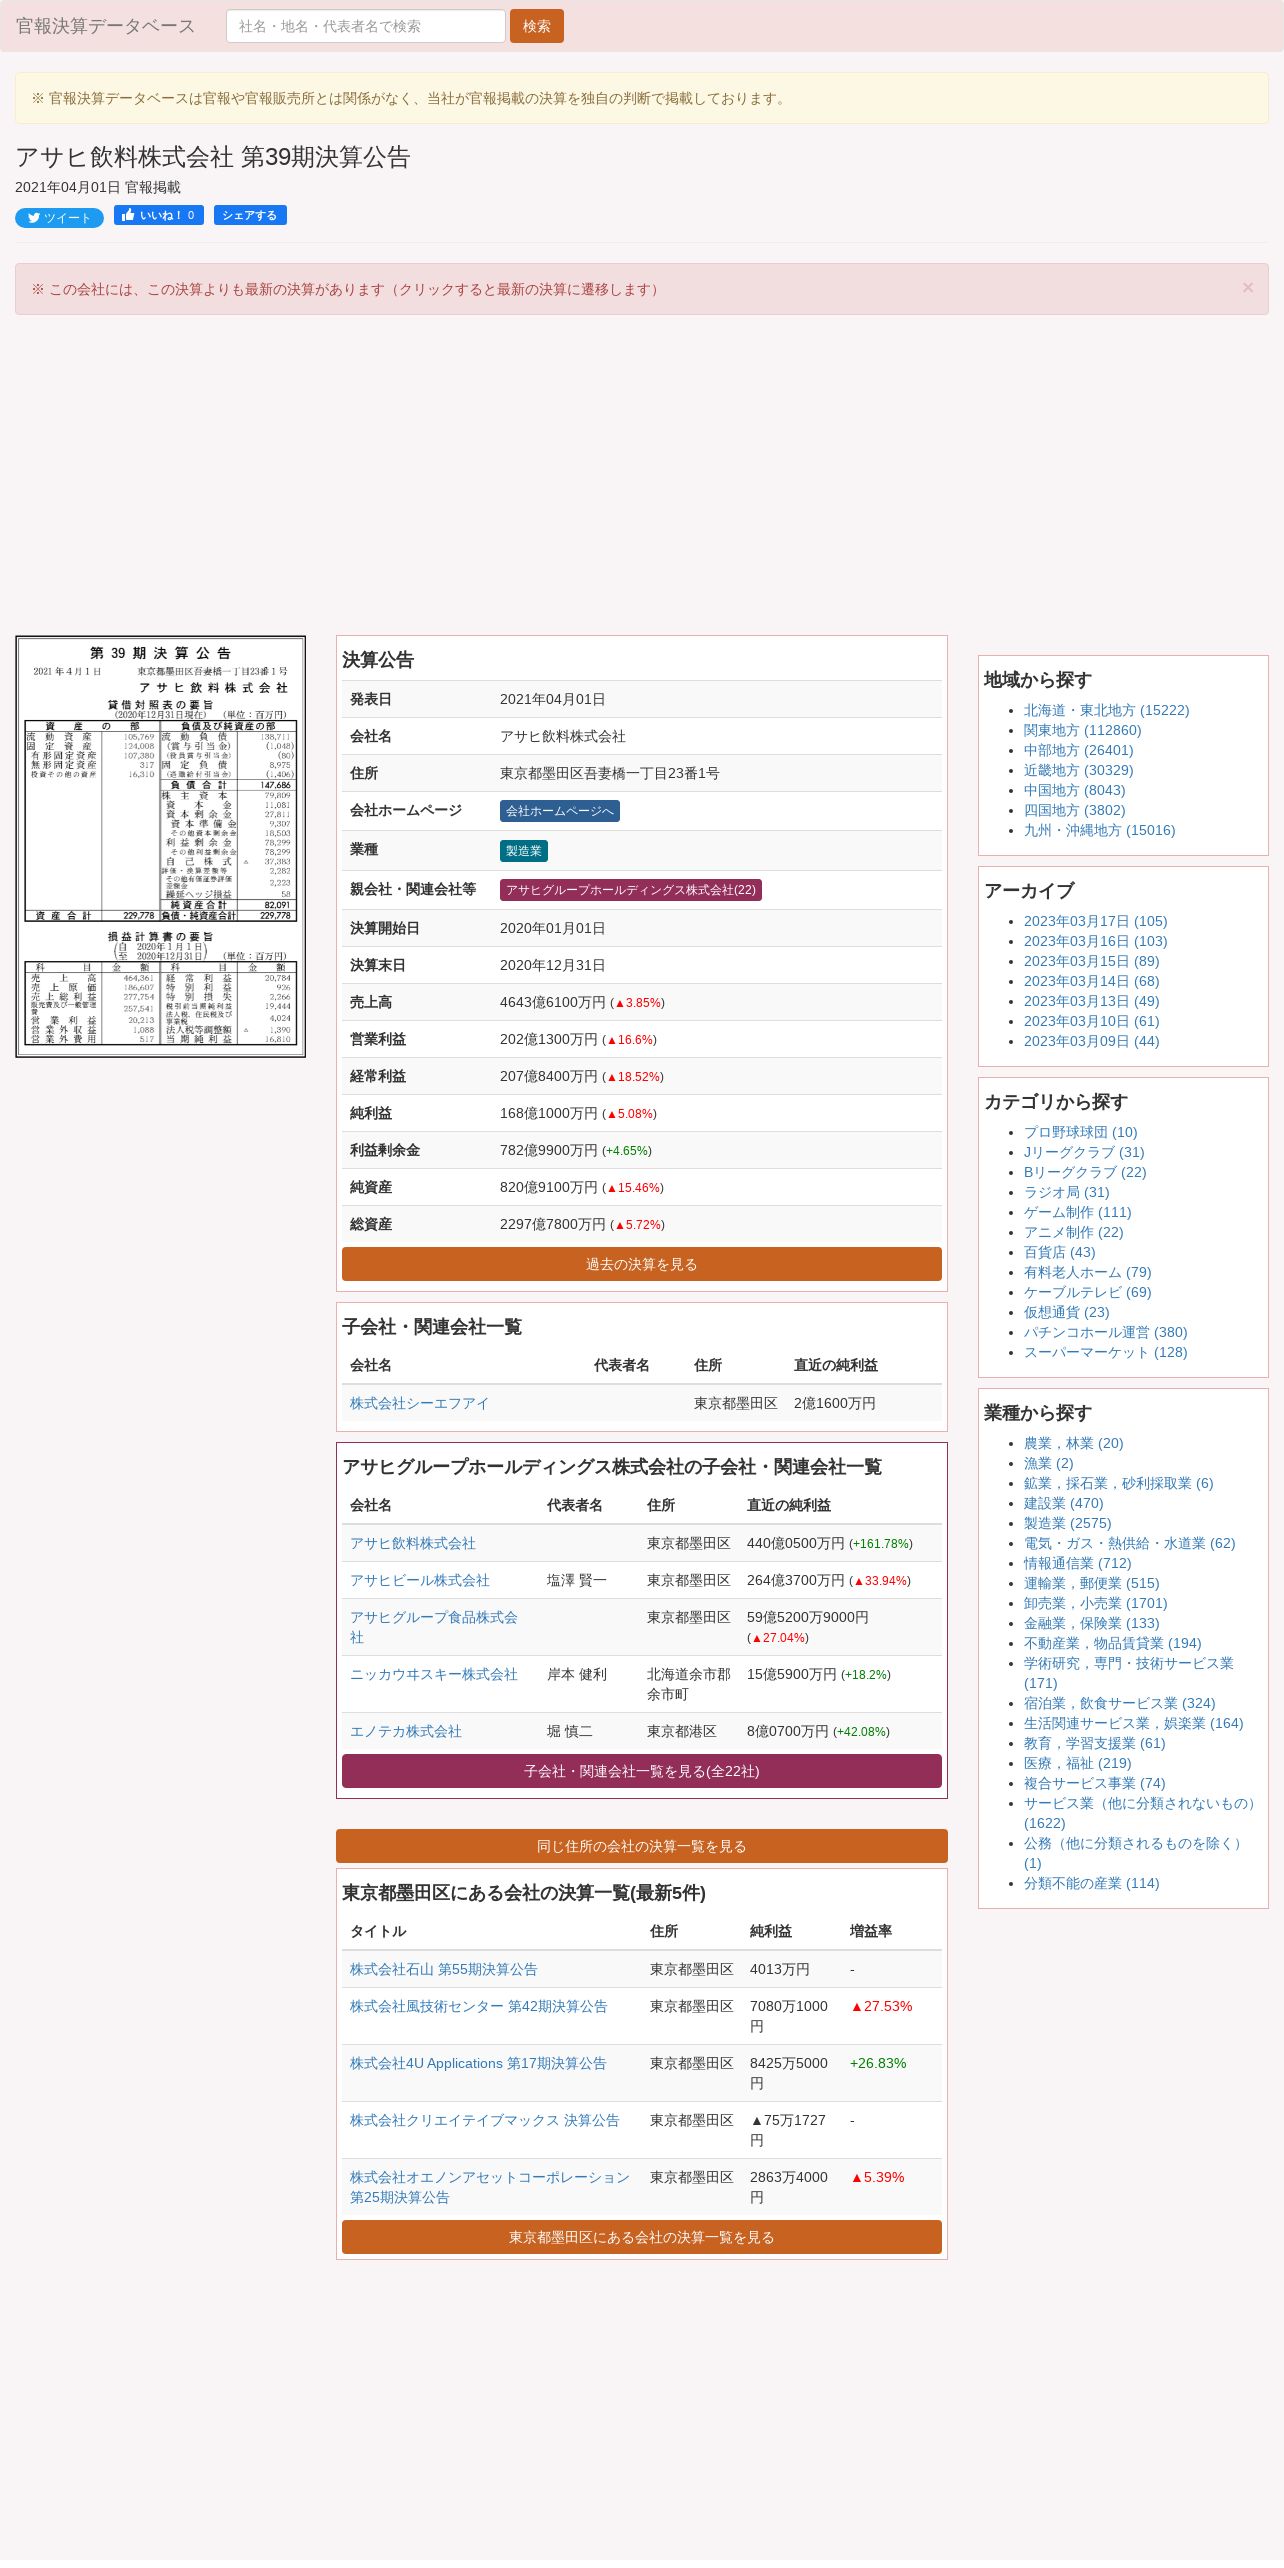Open アサヒ飲料株式会社 in group list

[x=413, y=1543]
